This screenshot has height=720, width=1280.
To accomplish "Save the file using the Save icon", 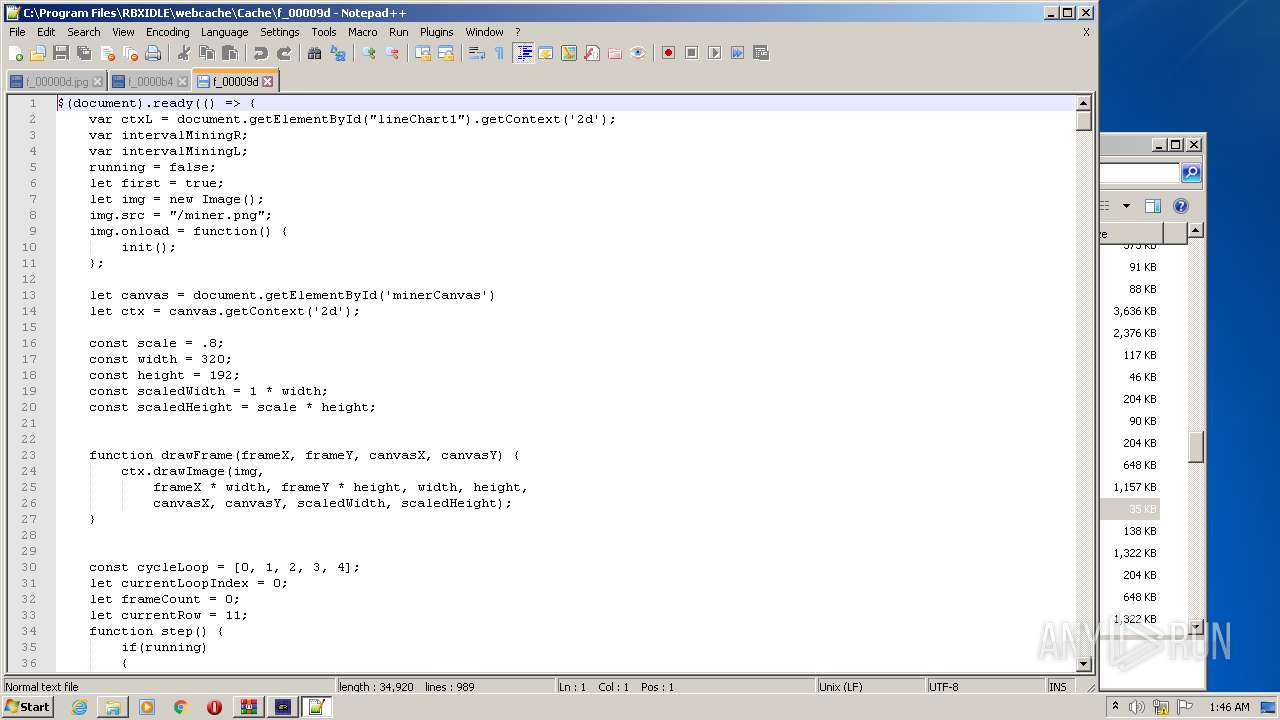I will point(61,53).
